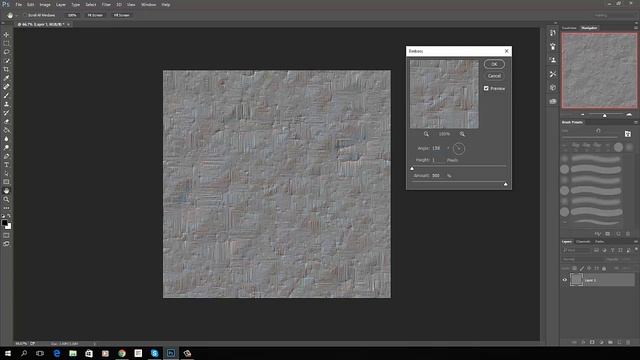640x360 pixels.
Task: Select the Blur tool
Action: 6,139
